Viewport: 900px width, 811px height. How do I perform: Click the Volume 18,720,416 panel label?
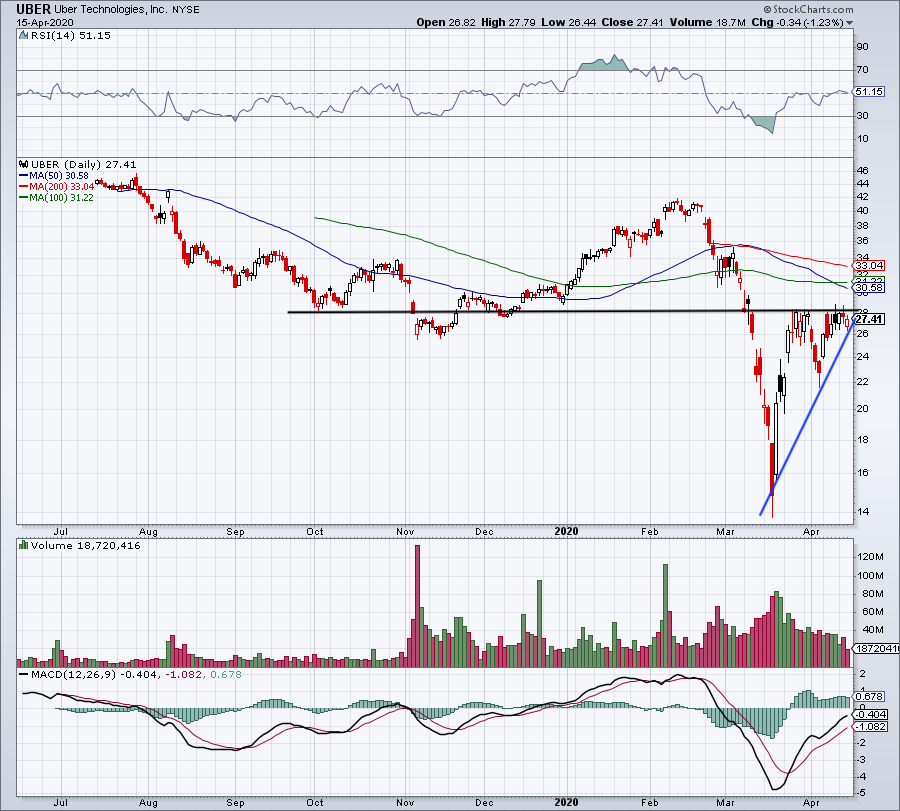[x=86, y=545]
